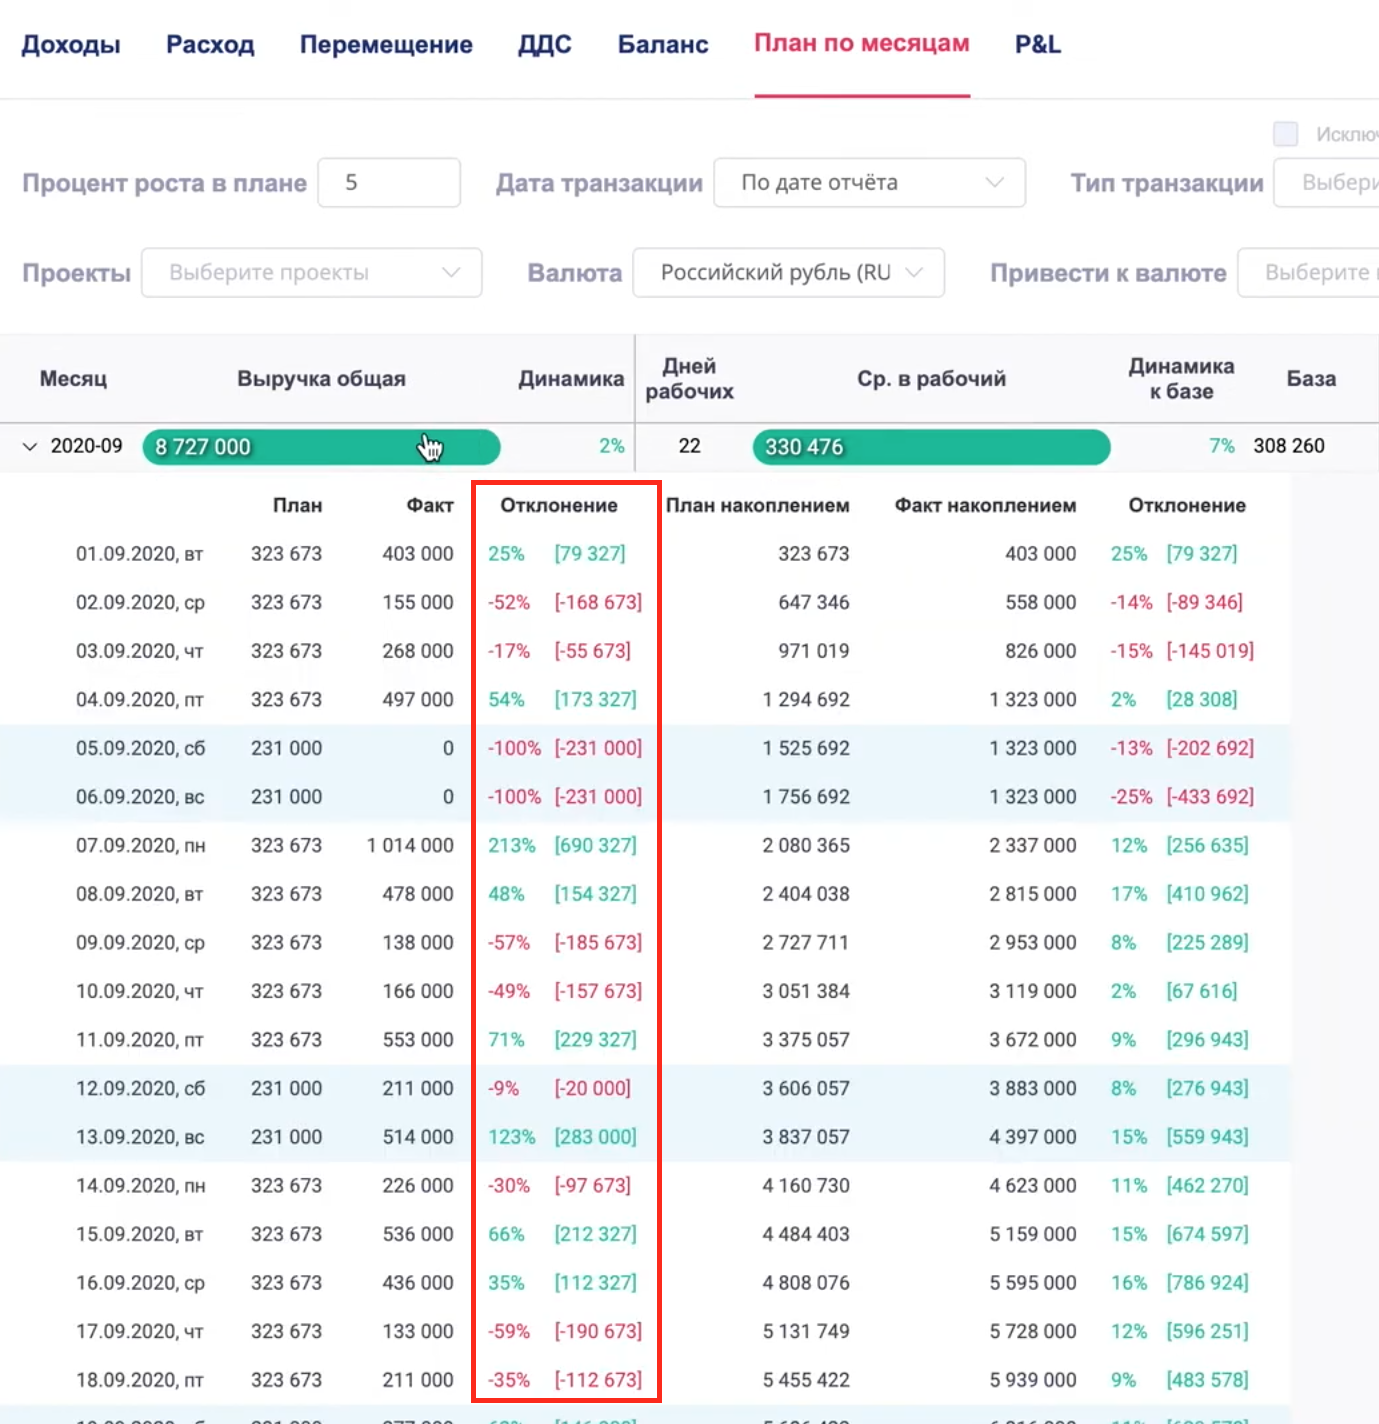Select the date 04.09.2020, пт

point(140,700)
